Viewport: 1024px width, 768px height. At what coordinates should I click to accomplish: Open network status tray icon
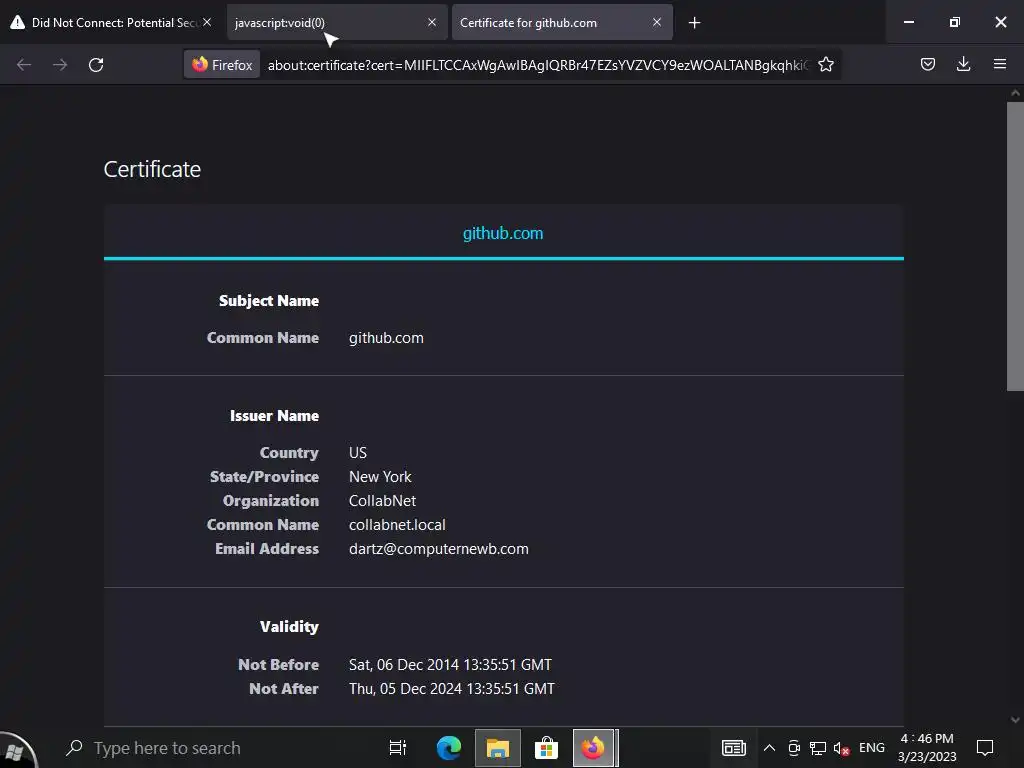(x=818, y=748)
